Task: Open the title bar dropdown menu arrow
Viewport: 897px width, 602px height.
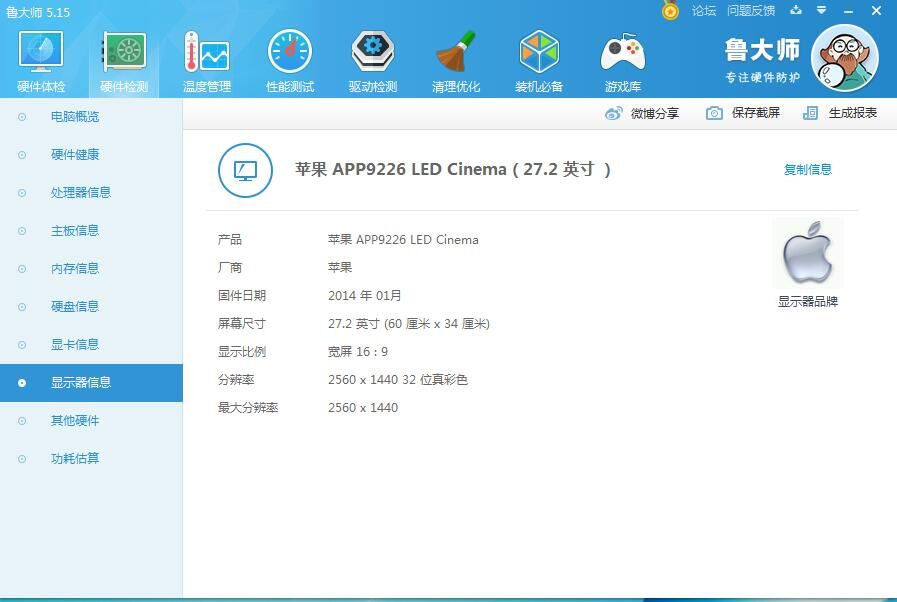Action: pyautogui.click(x=821, y=10)
